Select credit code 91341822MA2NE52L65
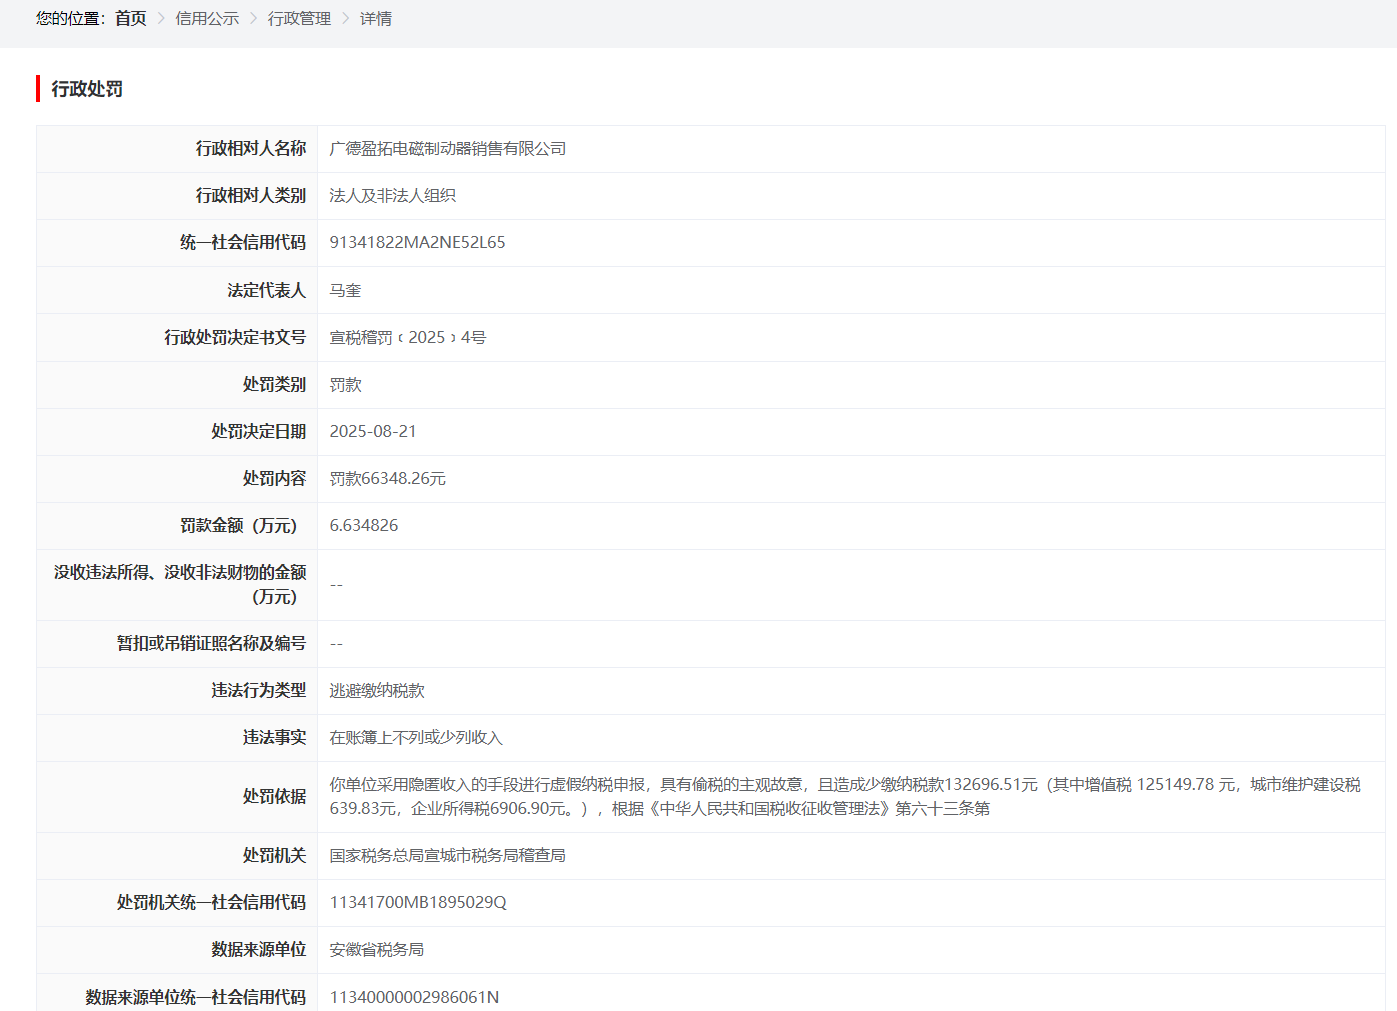1397x1011 pixels. click(417, 243)
